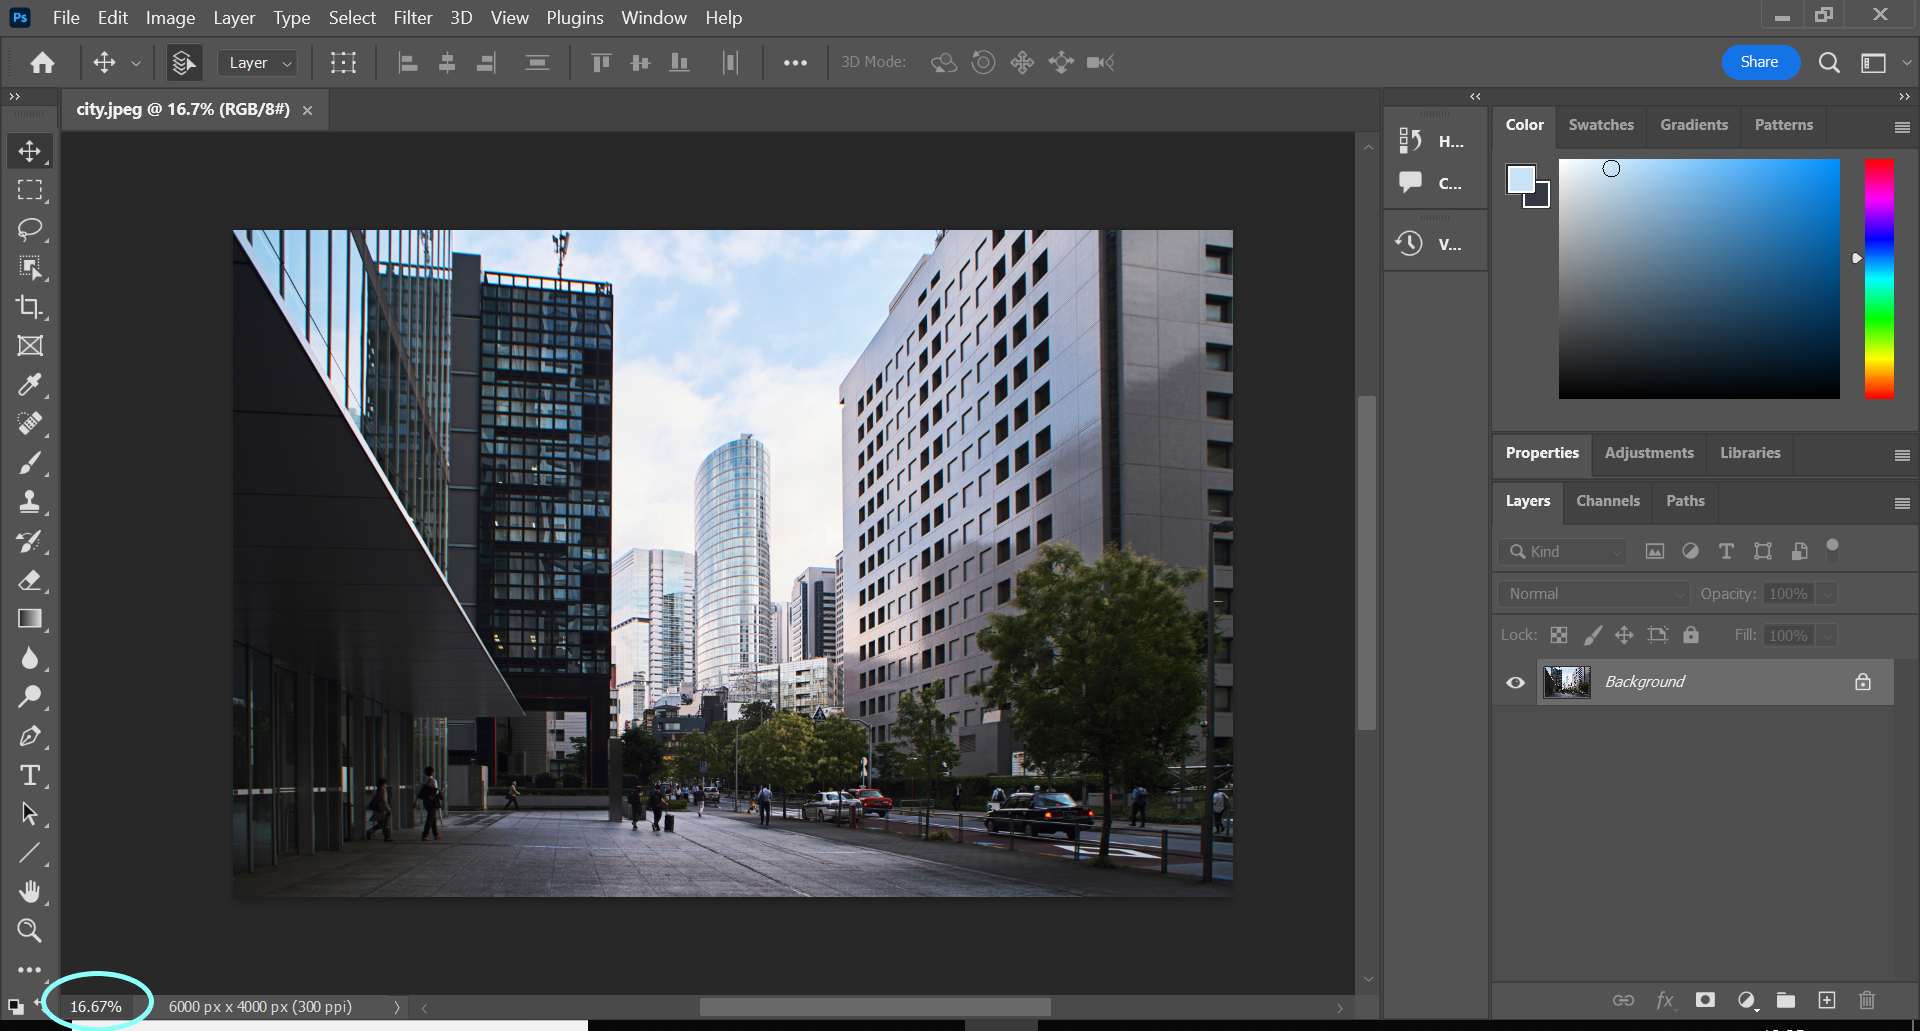Open the Image menu

170,17
